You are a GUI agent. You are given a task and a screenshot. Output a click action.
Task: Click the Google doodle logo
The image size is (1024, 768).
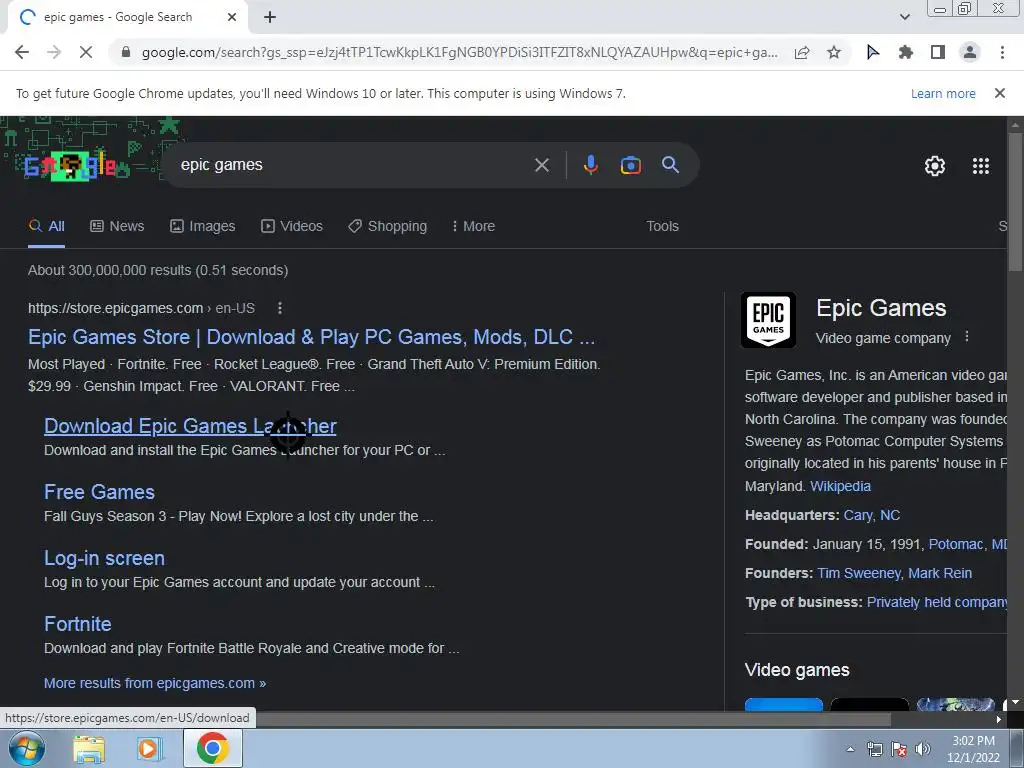coord(72,165)
